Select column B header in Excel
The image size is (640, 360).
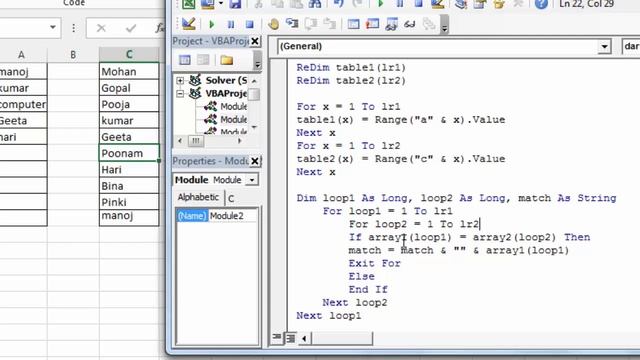(x=73, y=54)
